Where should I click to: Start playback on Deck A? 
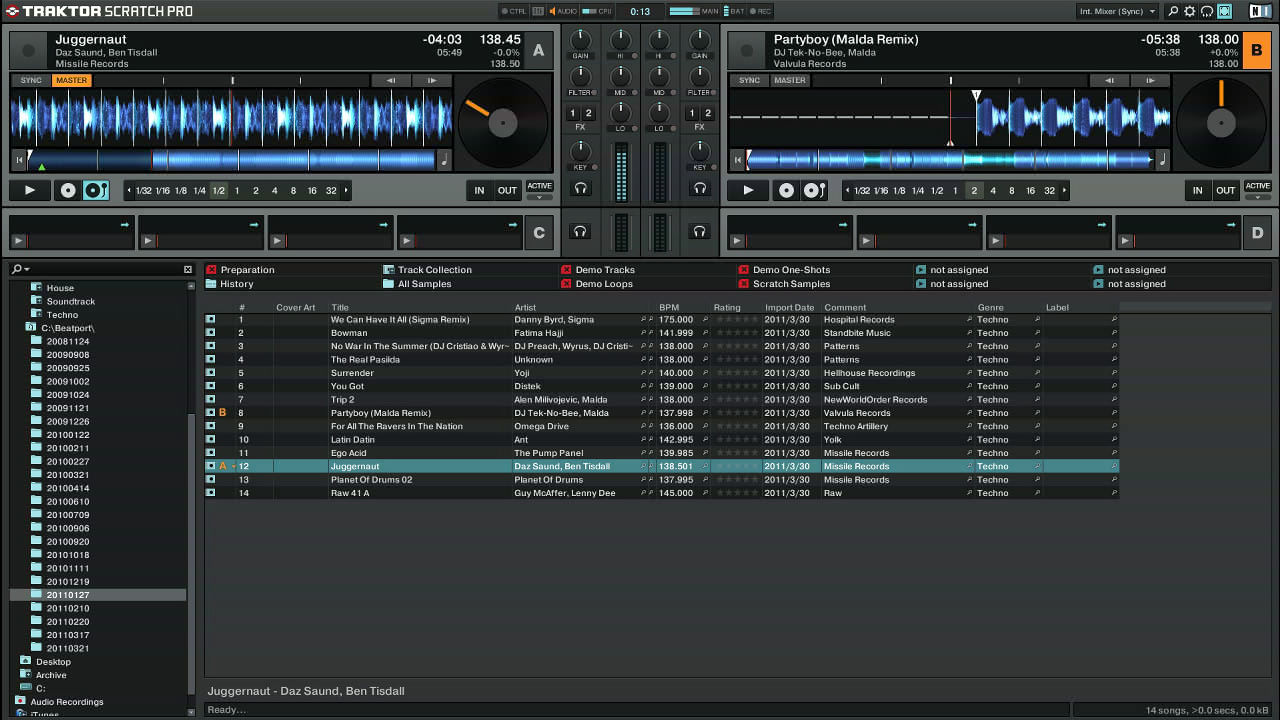pyautogui.click(x=30, y=190)
